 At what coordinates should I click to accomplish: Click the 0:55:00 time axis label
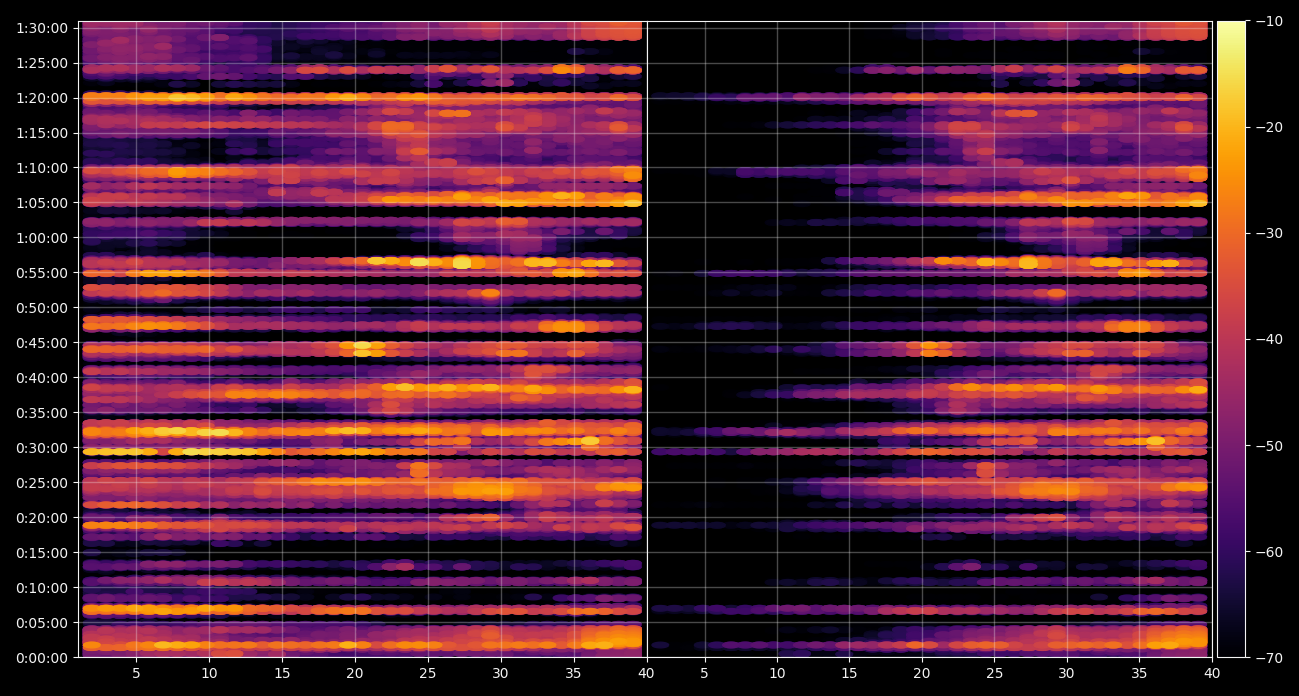coord(42,273)
